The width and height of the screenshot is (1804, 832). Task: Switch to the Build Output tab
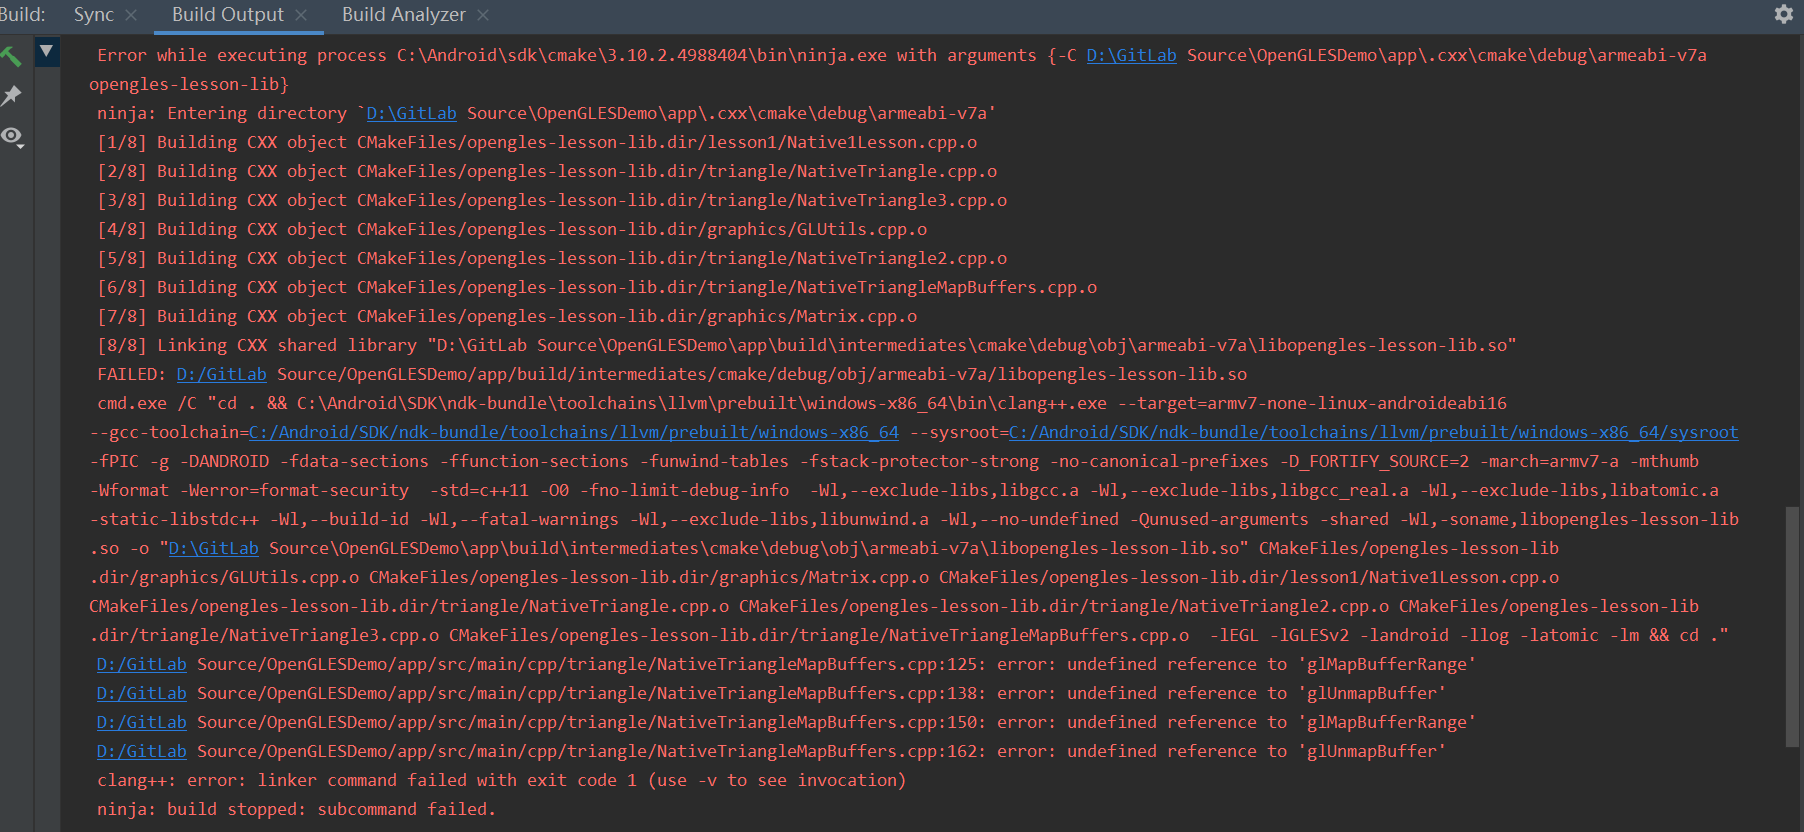pos(228,15)
